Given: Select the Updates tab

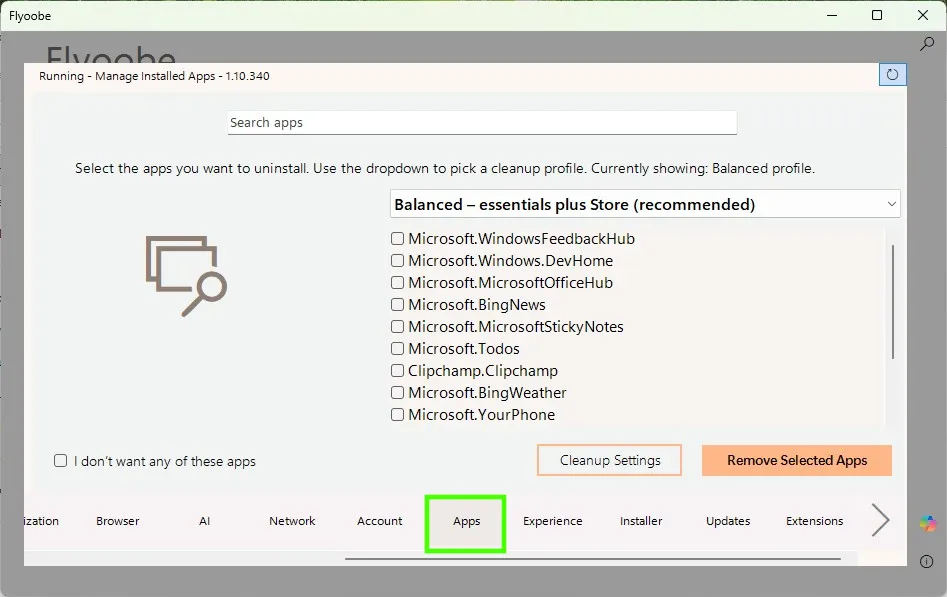Looking at the screenshot, I should 728,521.
